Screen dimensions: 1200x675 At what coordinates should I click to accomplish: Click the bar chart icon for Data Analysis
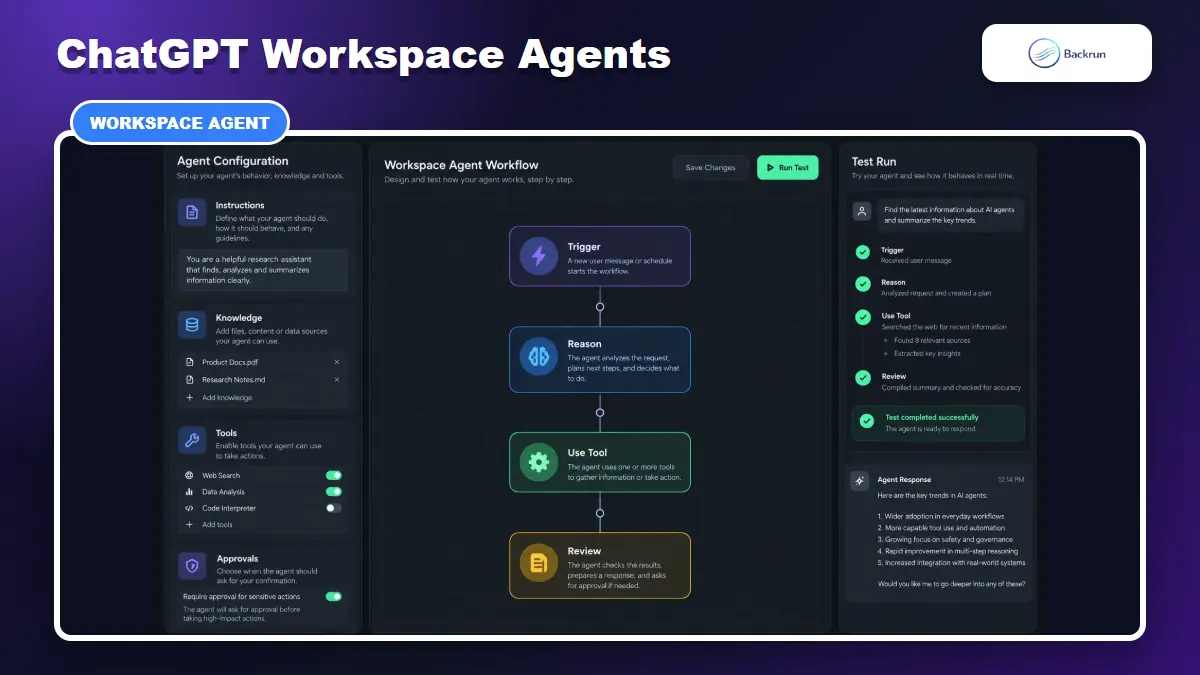(189, 492)
